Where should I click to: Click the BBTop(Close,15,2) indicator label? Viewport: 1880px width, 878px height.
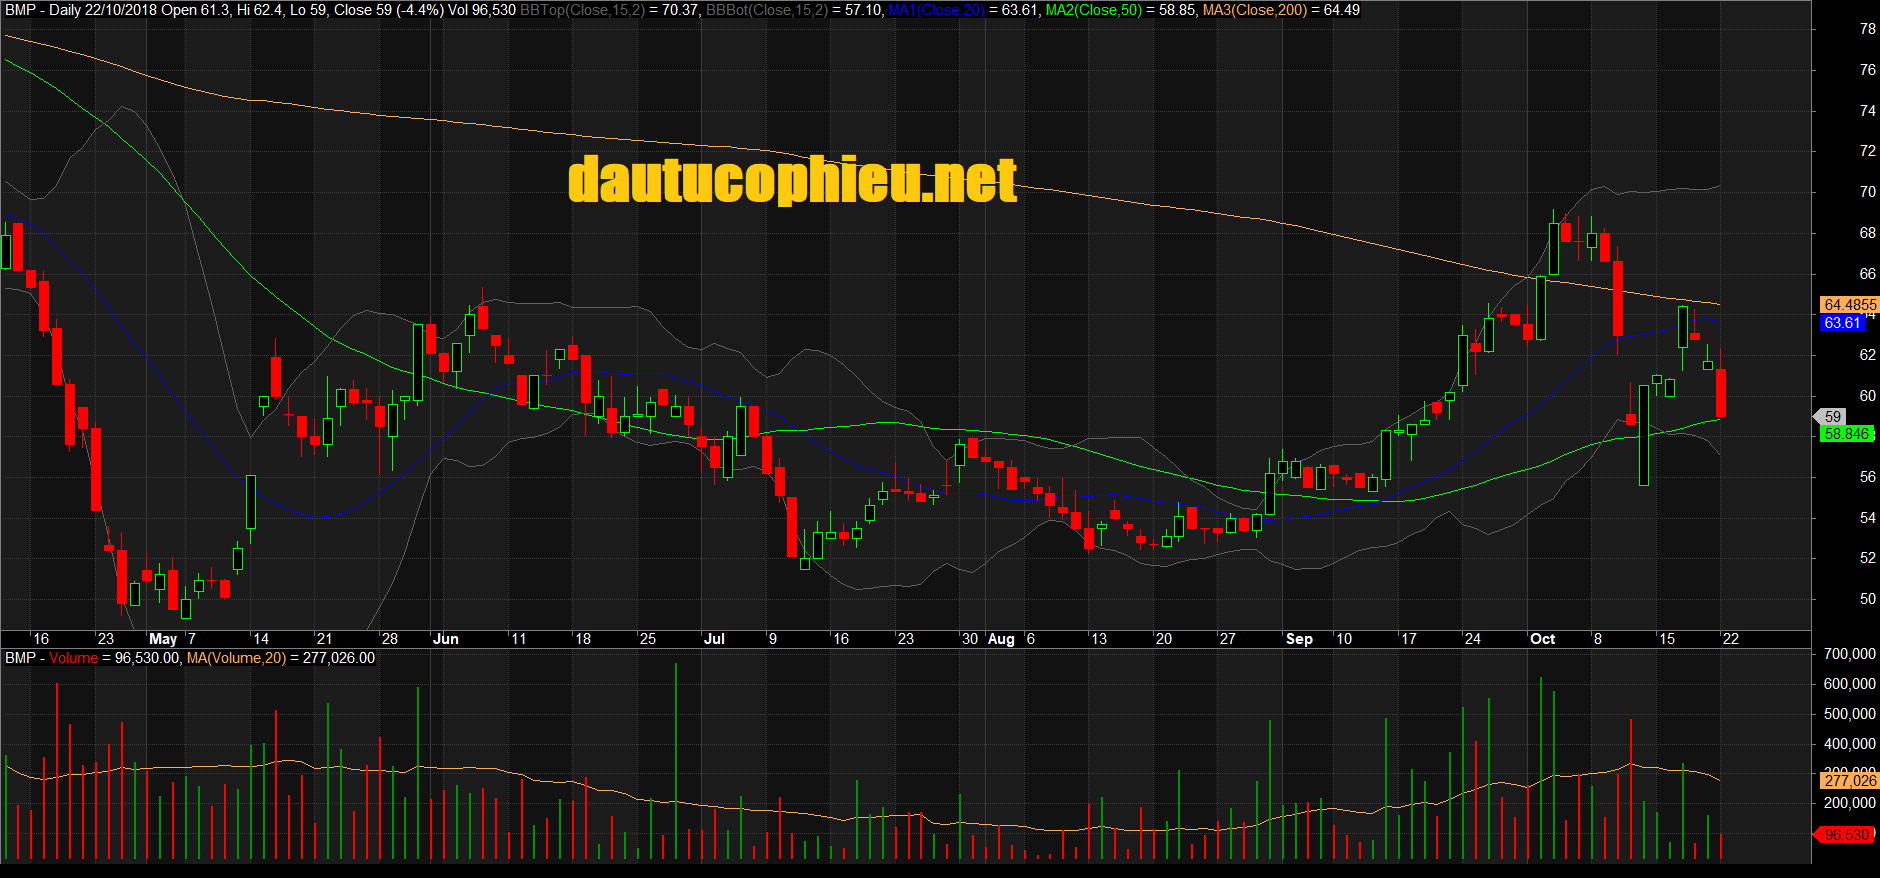pyautogui.click(x=582, y=10)
